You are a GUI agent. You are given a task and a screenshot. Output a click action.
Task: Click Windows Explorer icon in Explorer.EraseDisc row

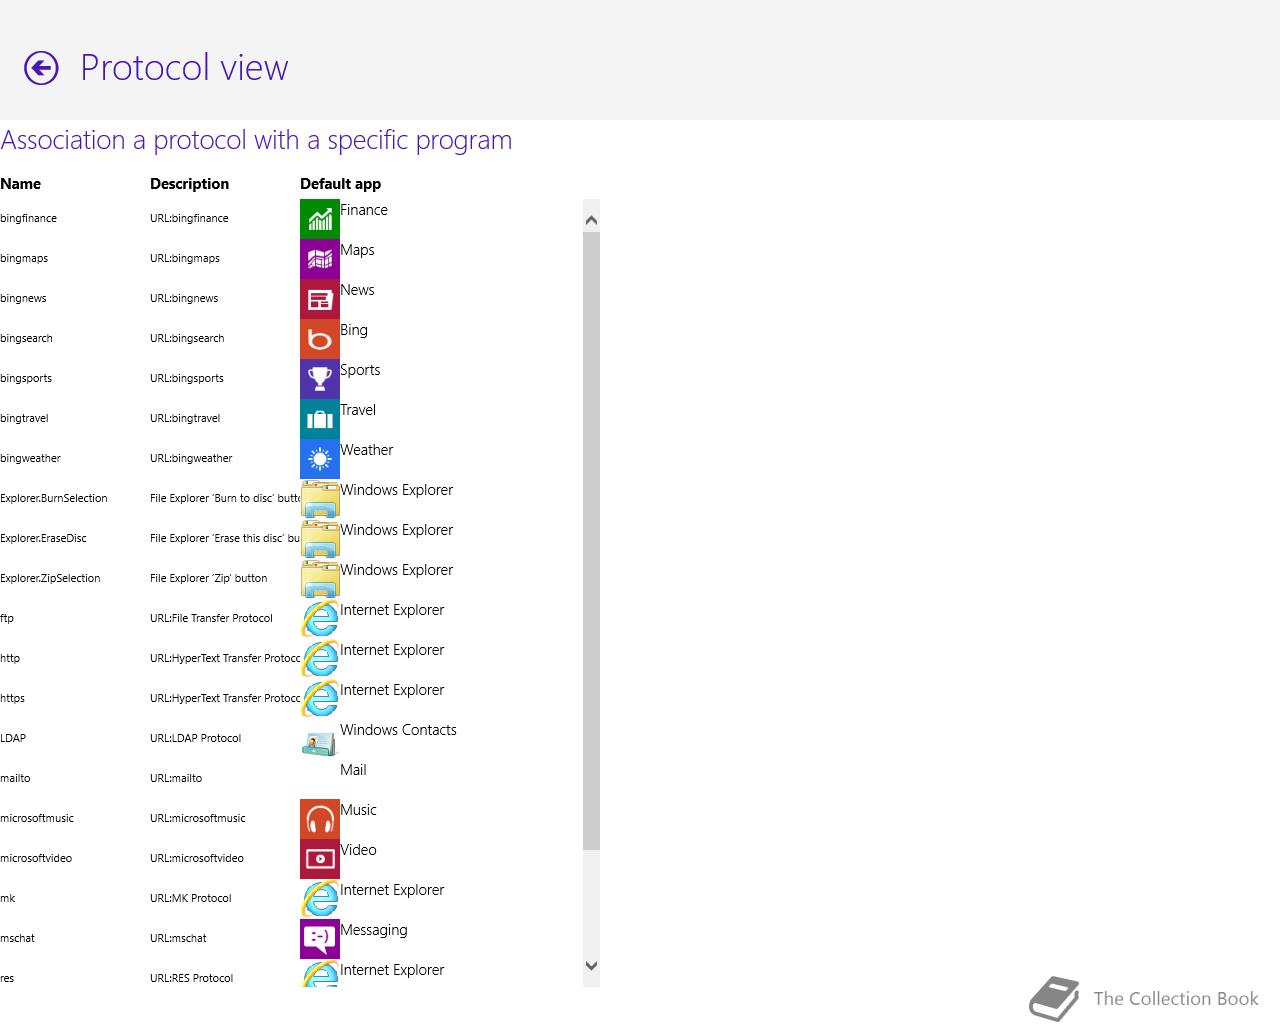pos(320,539)
